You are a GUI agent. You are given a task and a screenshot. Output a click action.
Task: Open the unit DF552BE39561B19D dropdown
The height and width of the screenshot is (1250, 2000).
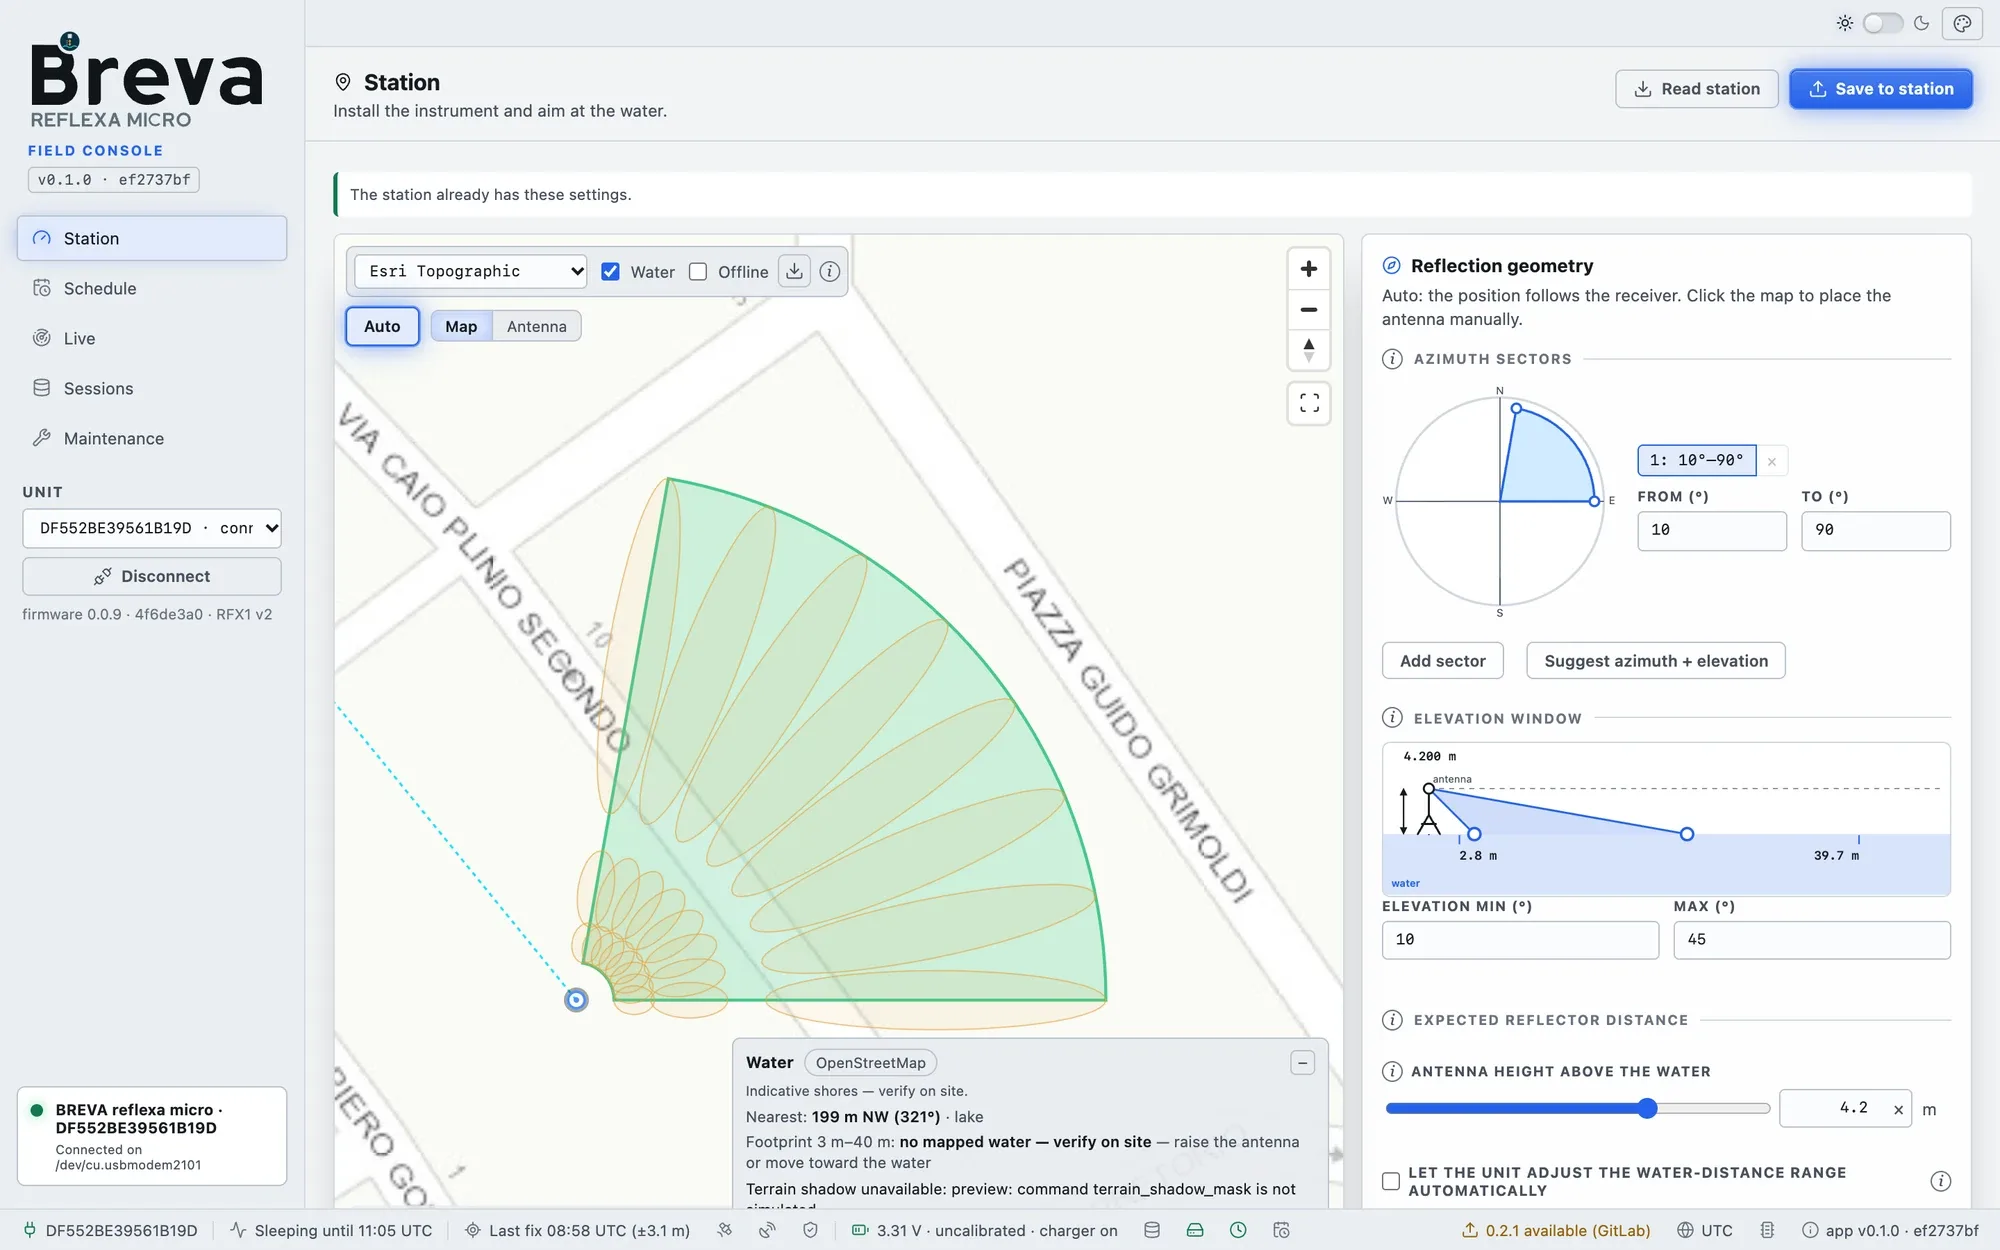click(x=152, y=528)
